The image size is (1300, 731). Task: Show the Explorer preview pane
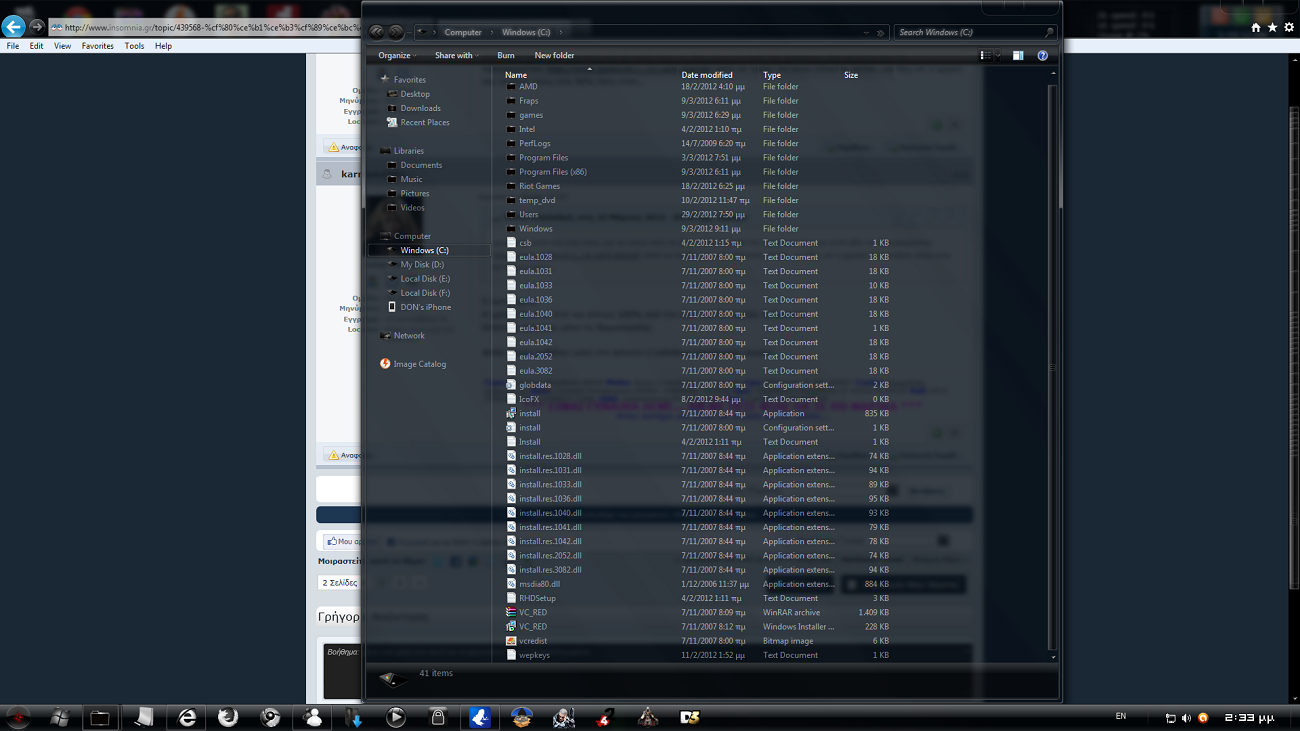(1018, 56)
